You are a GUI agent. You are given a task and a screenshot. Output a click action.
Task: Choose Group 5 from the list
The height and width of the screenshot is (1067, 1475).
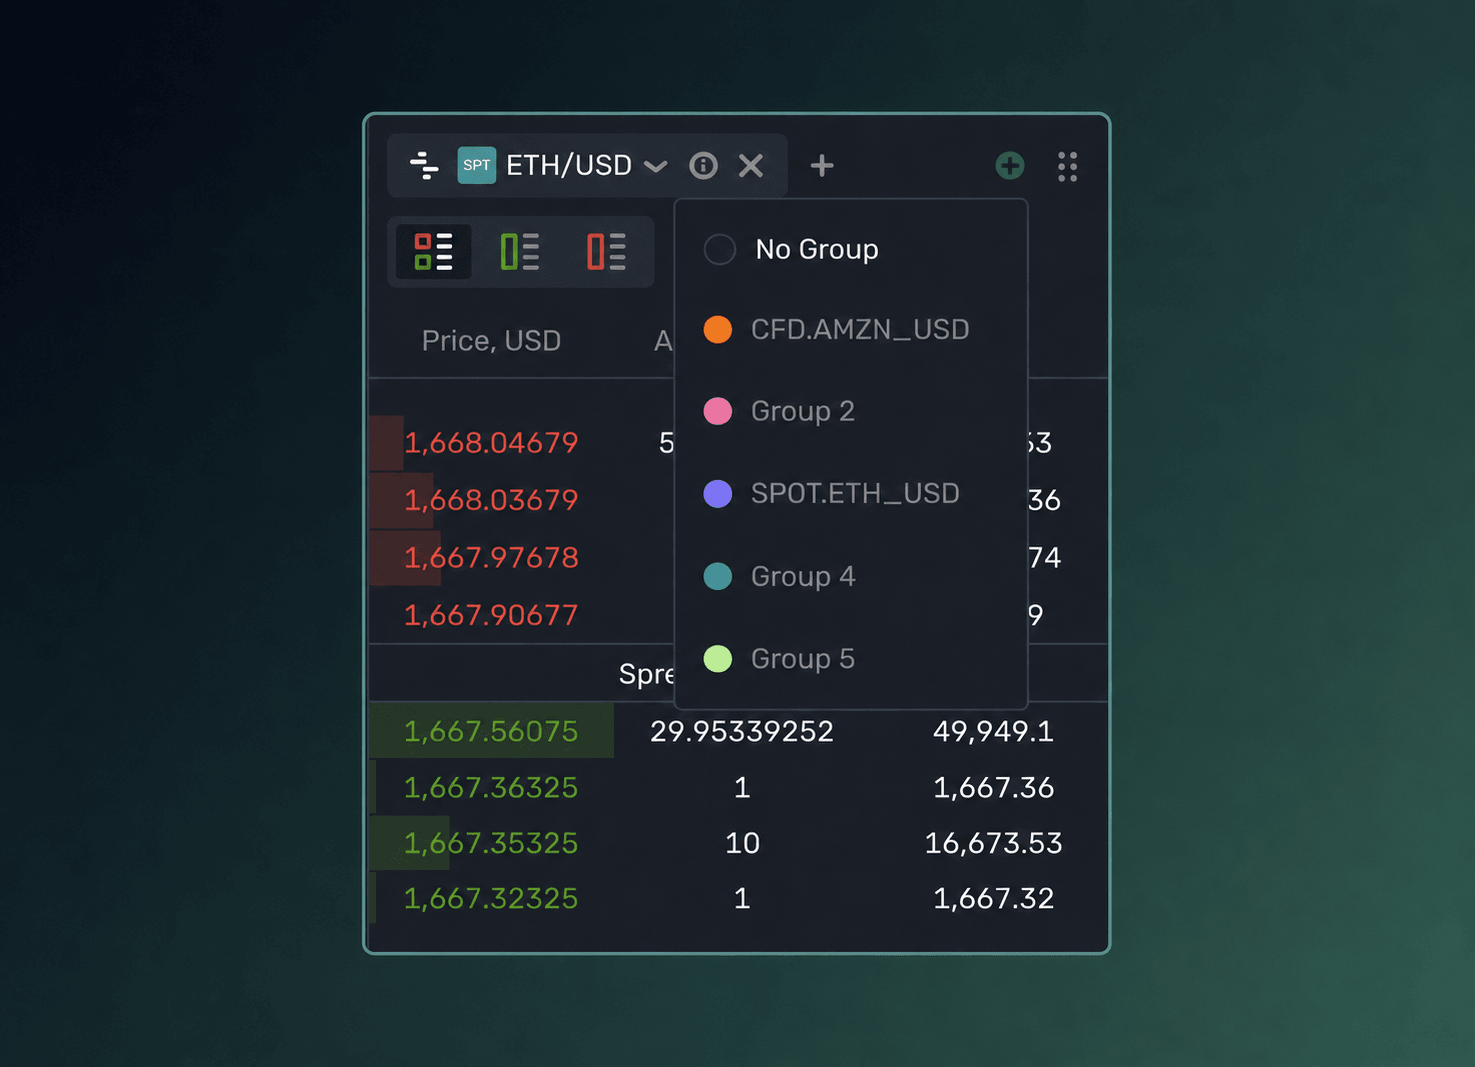tap(851, 659)
